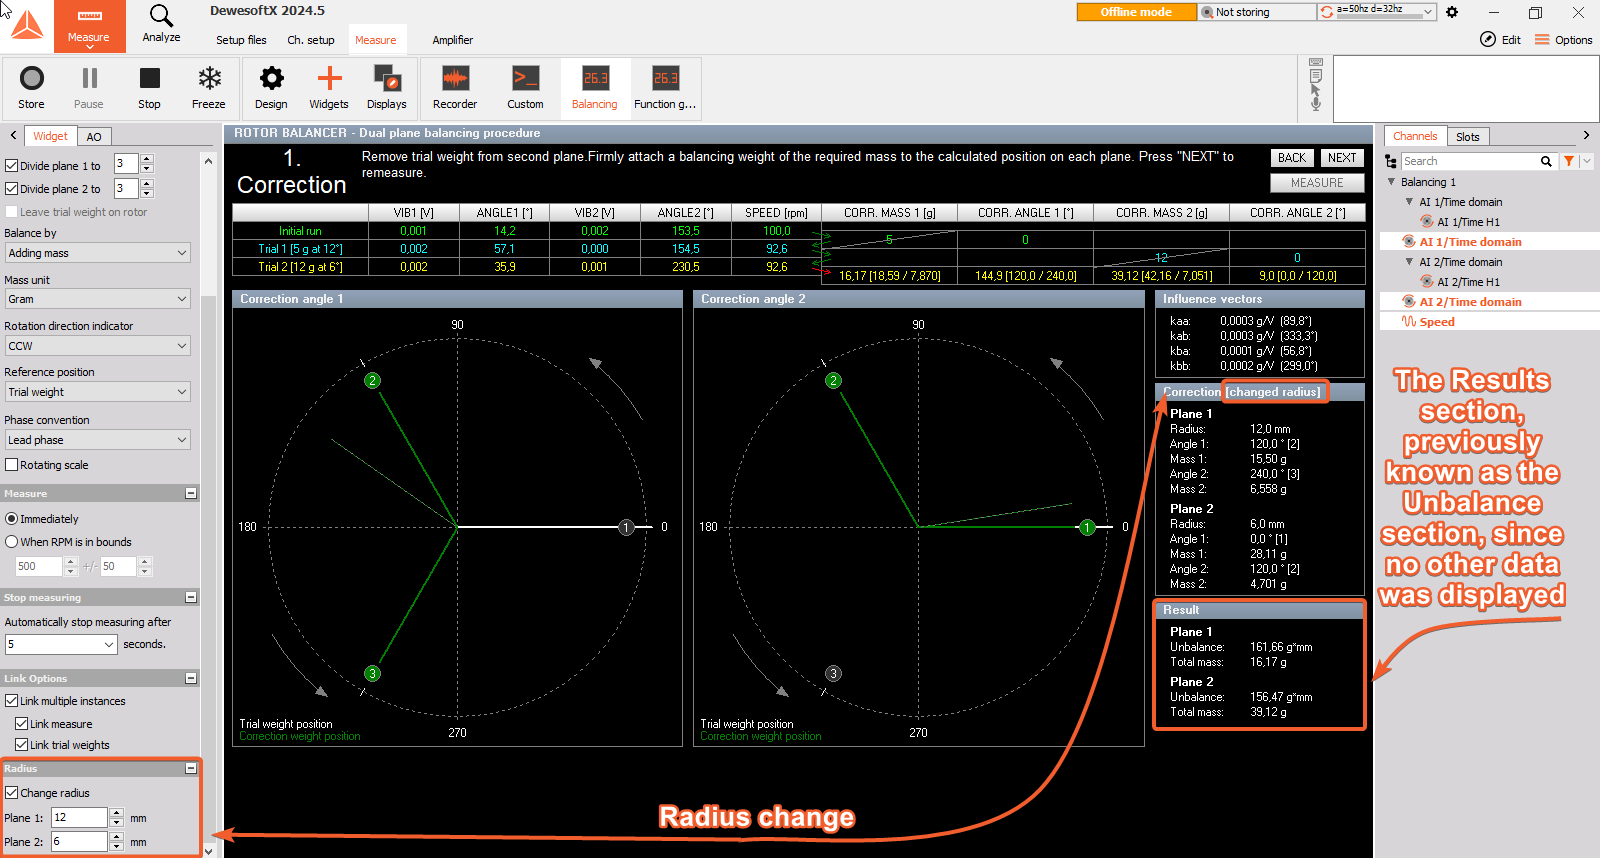The width and height of the screenshot is (1600, 858).
Task: Open the sample rate selector
Action: pyautogui.click(x=1377, y=12)
